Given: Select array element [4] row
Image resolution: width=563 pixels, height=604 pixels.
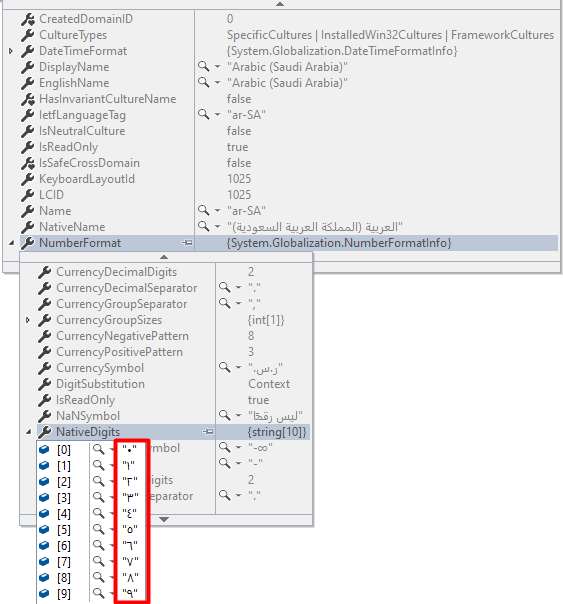Looking at the screenshot, I should pyautogui.click(x=92, y=513).
